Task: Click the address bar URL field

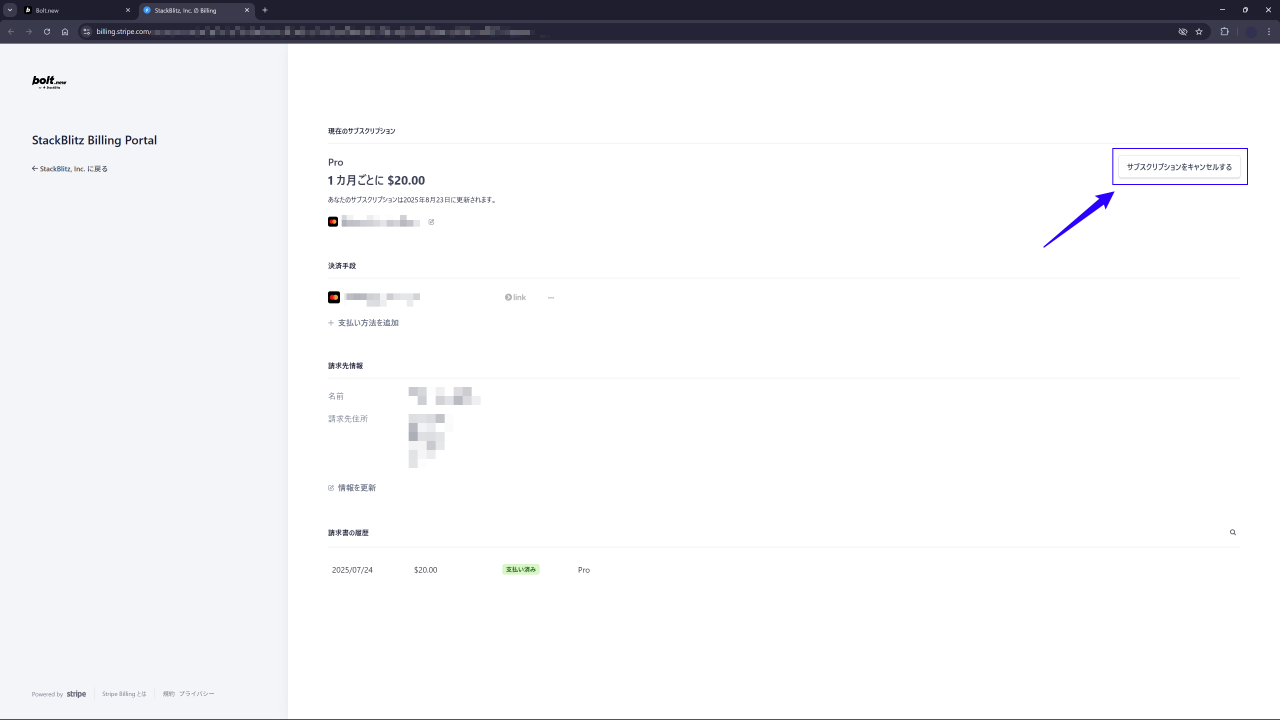Action: pos(630,31)
